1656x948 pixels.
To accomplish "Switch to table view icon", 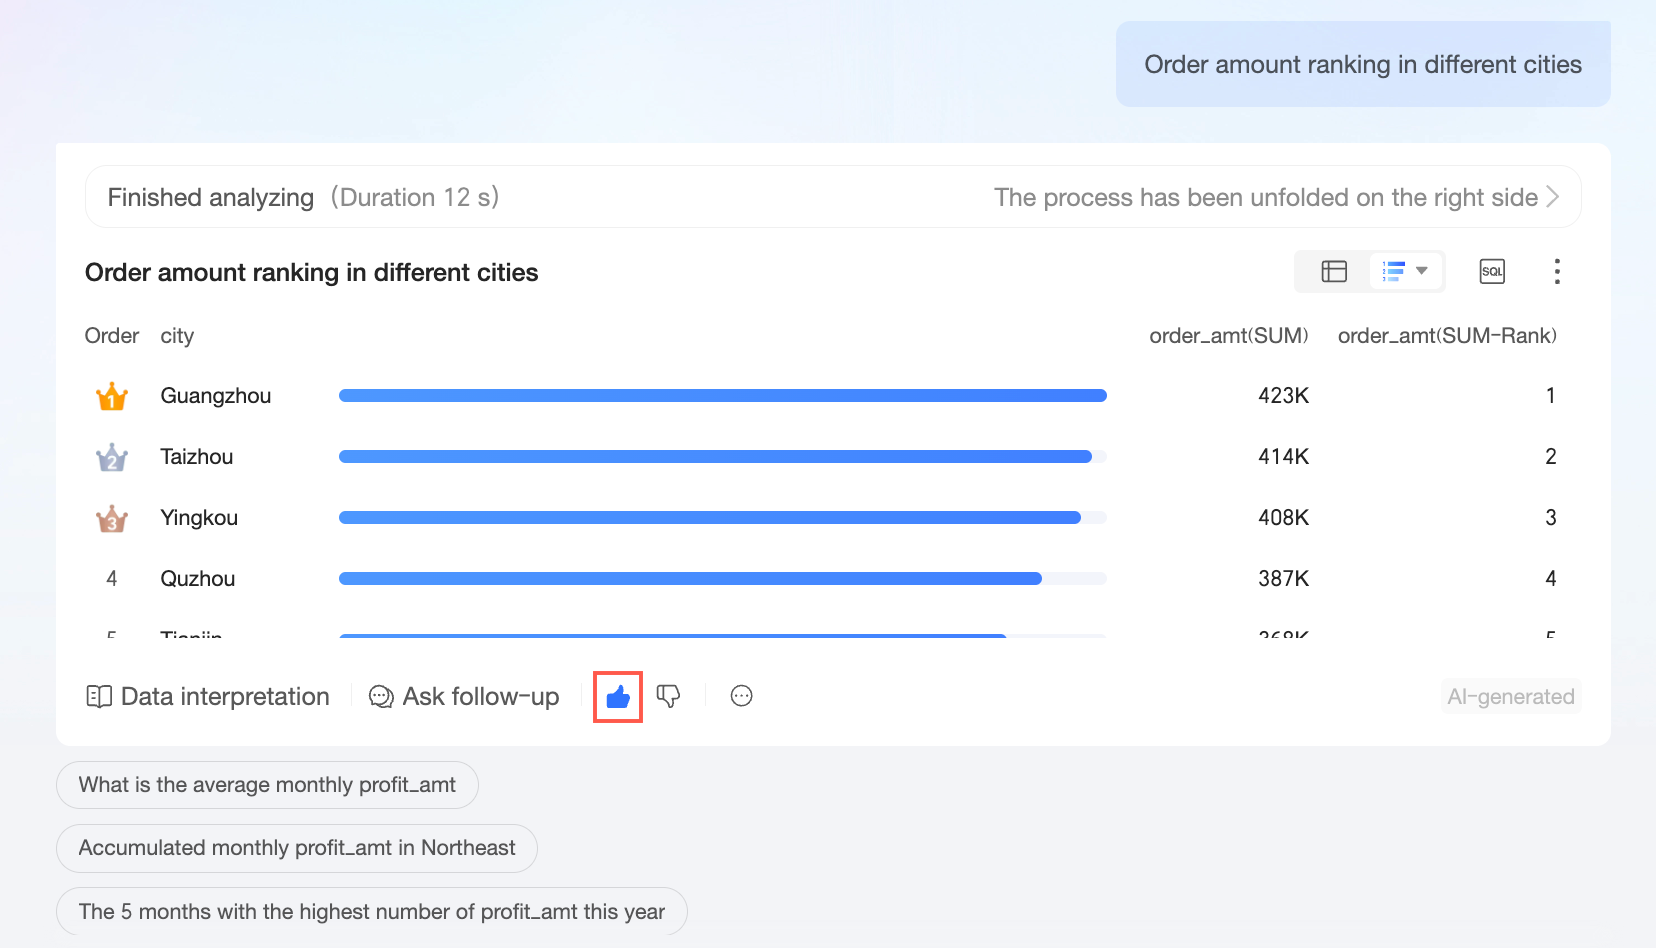I will [1334, 271].
